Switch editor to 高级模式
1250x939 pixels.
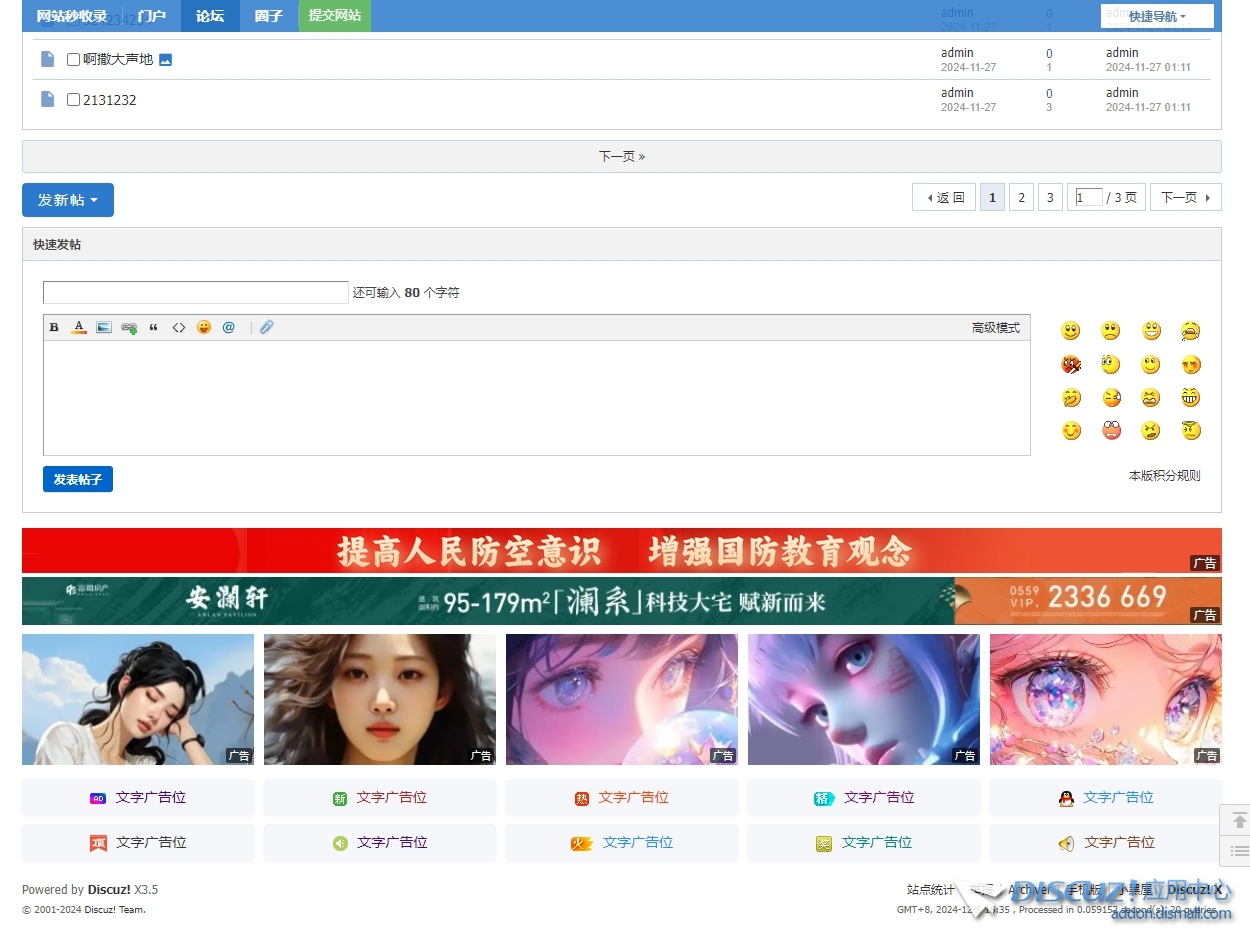tap(995, 328)
